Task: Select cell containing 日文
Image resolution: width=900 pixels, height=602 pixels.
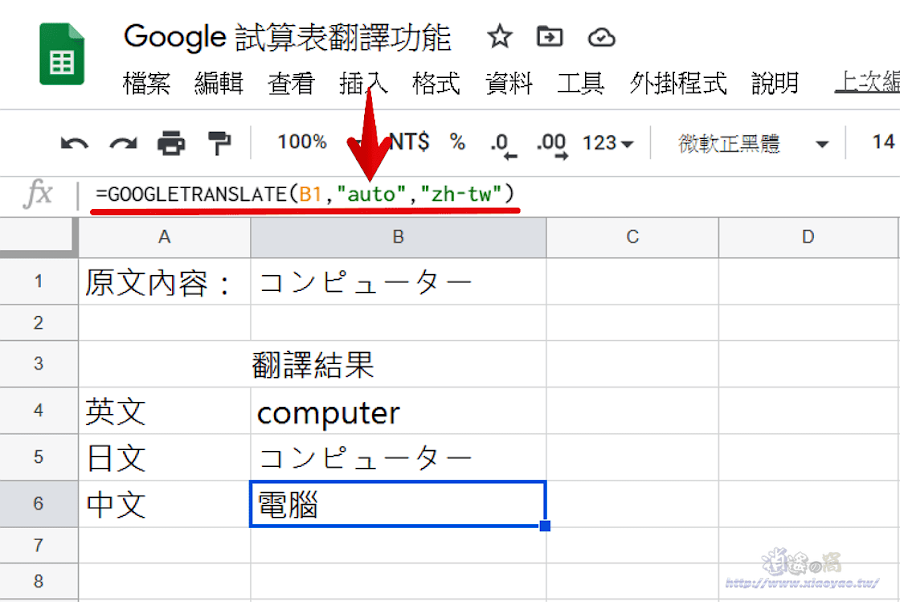Action: 165,457
